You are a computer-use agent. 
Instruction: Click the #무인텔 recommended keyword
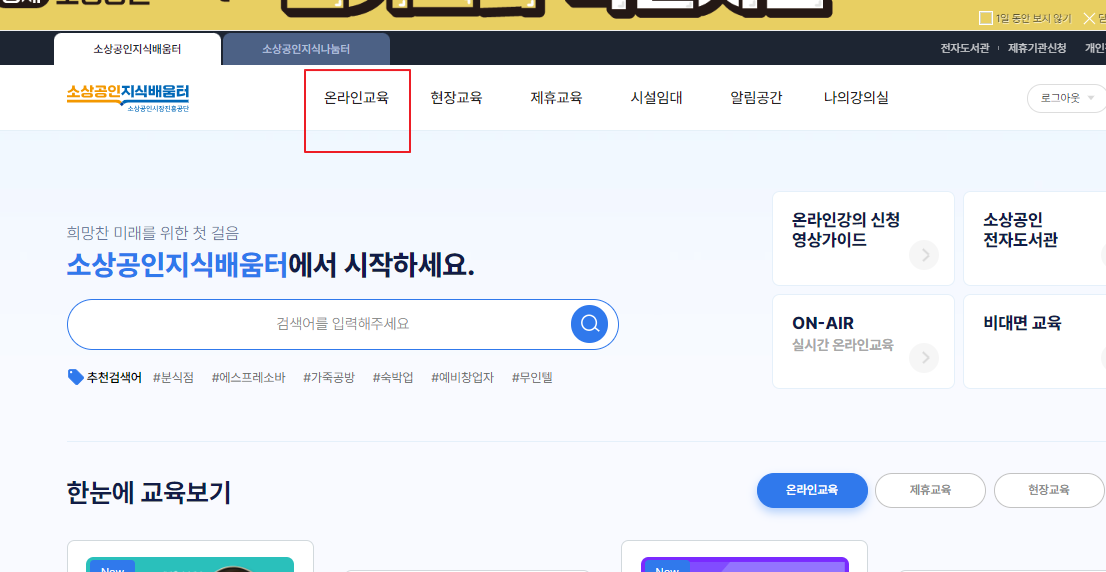tap(532, 377)
